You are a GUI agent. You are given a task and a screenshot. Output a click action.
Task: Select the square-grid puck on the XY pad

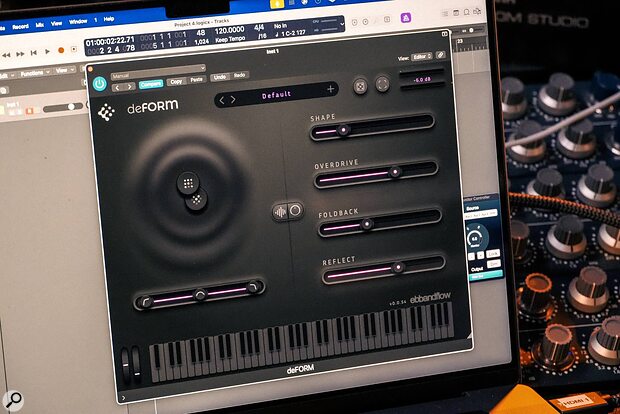point(188,183)
